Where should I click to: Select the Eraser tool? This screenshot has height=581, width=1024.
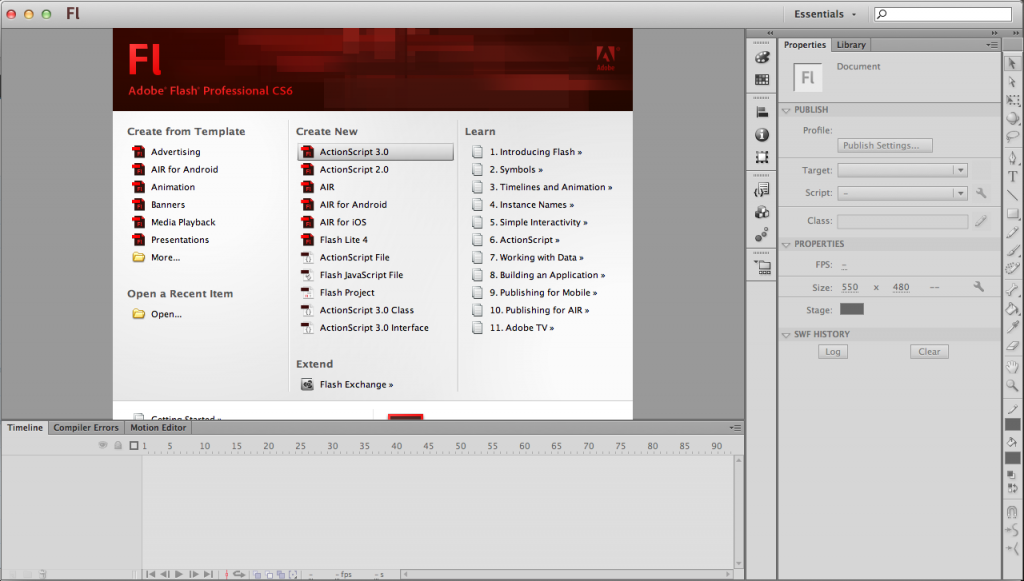click(x=1012, y=345)
